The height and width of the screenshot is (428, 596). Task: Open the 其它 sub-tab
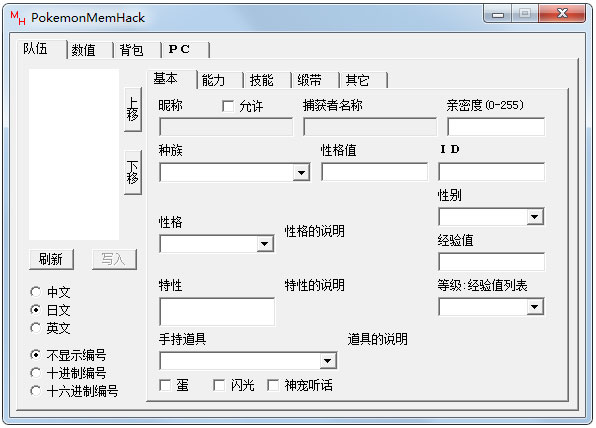click(363, 81)
